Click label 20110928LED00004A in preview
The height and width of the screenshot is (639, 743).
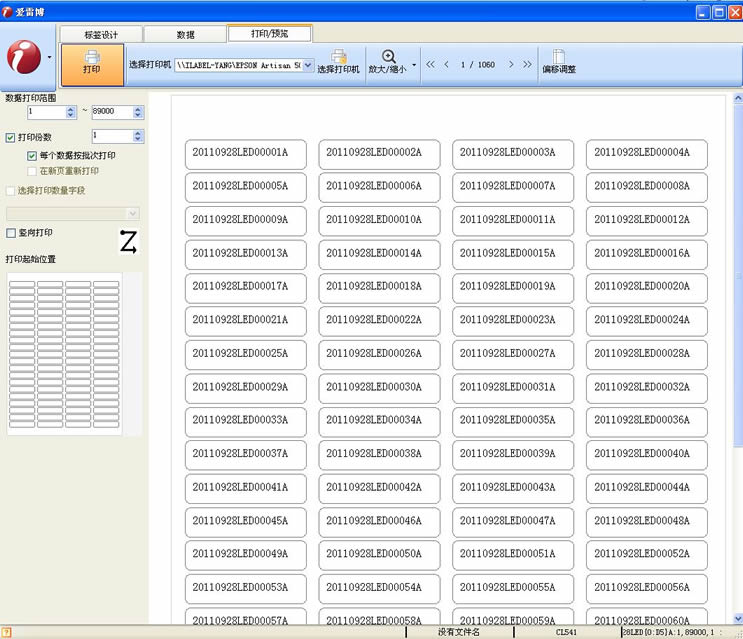[646, 154]
